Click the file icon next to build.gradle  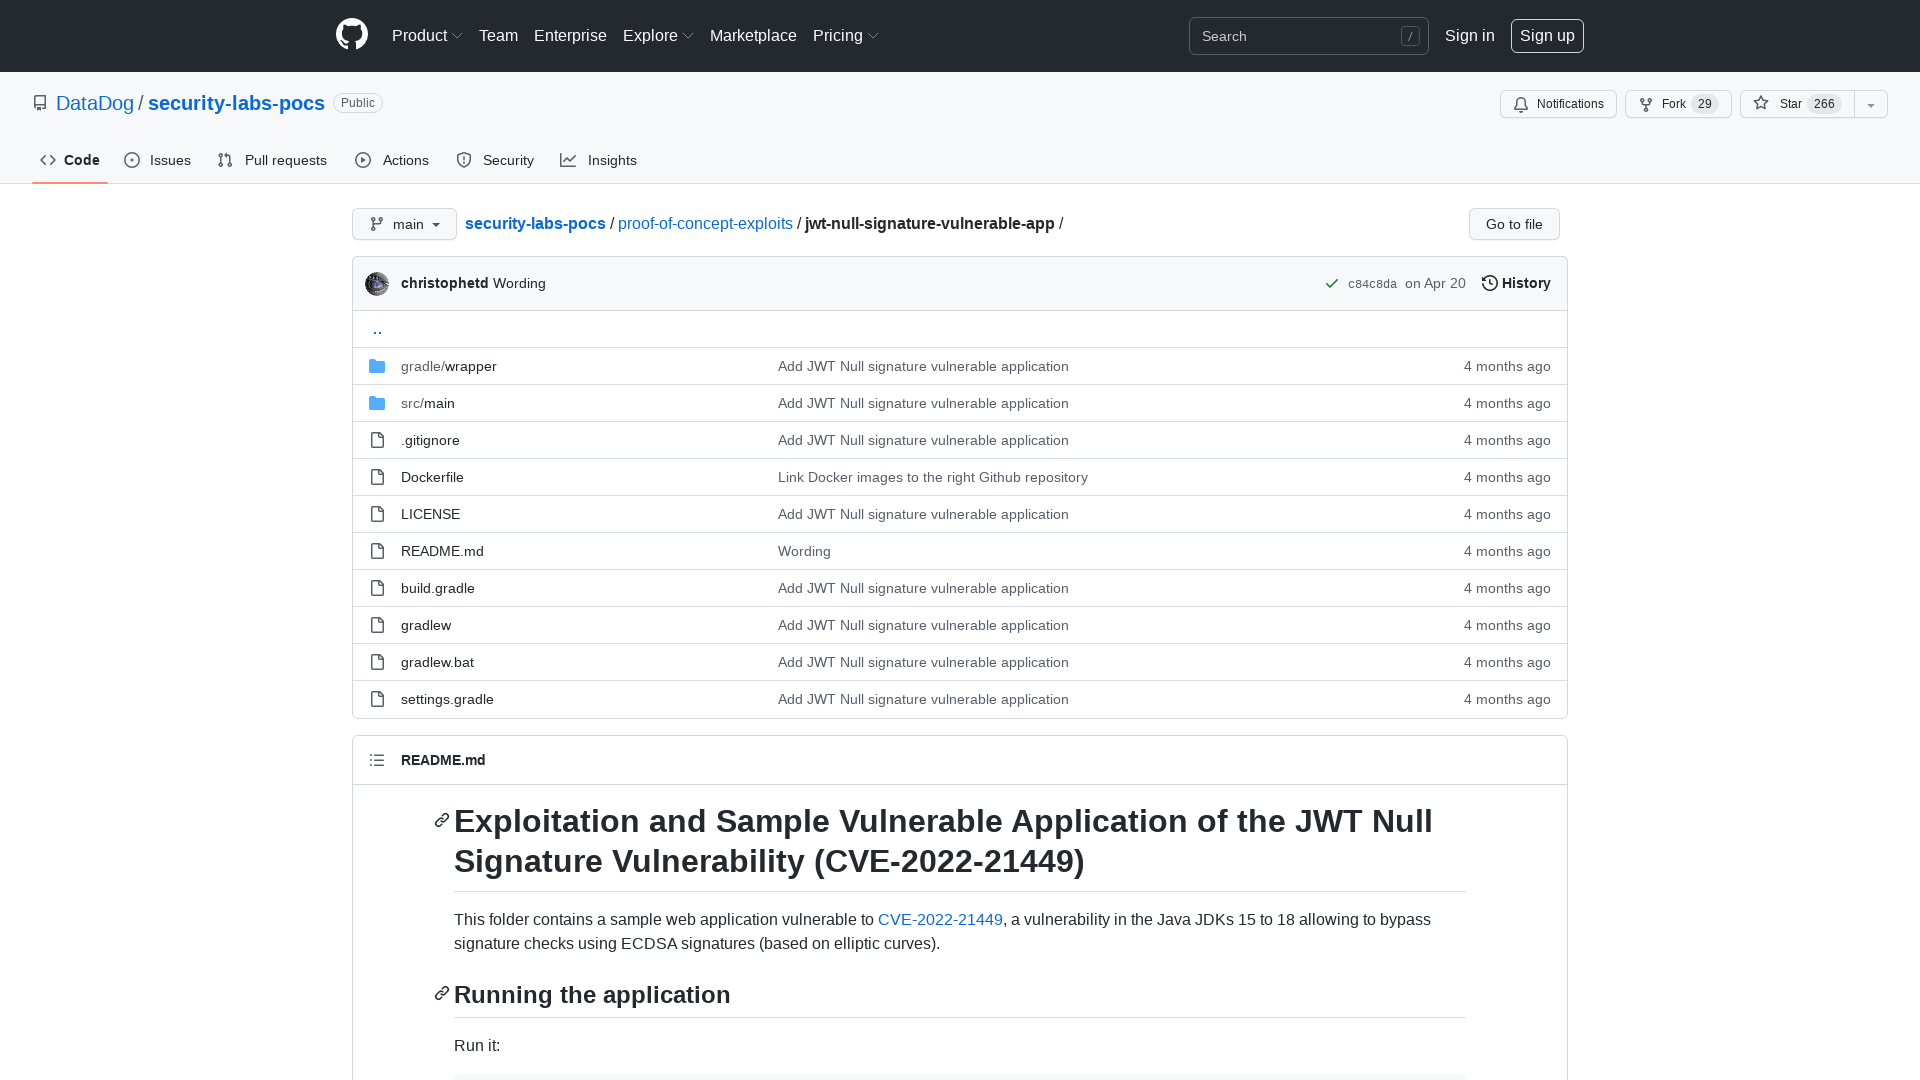[377, 588]
